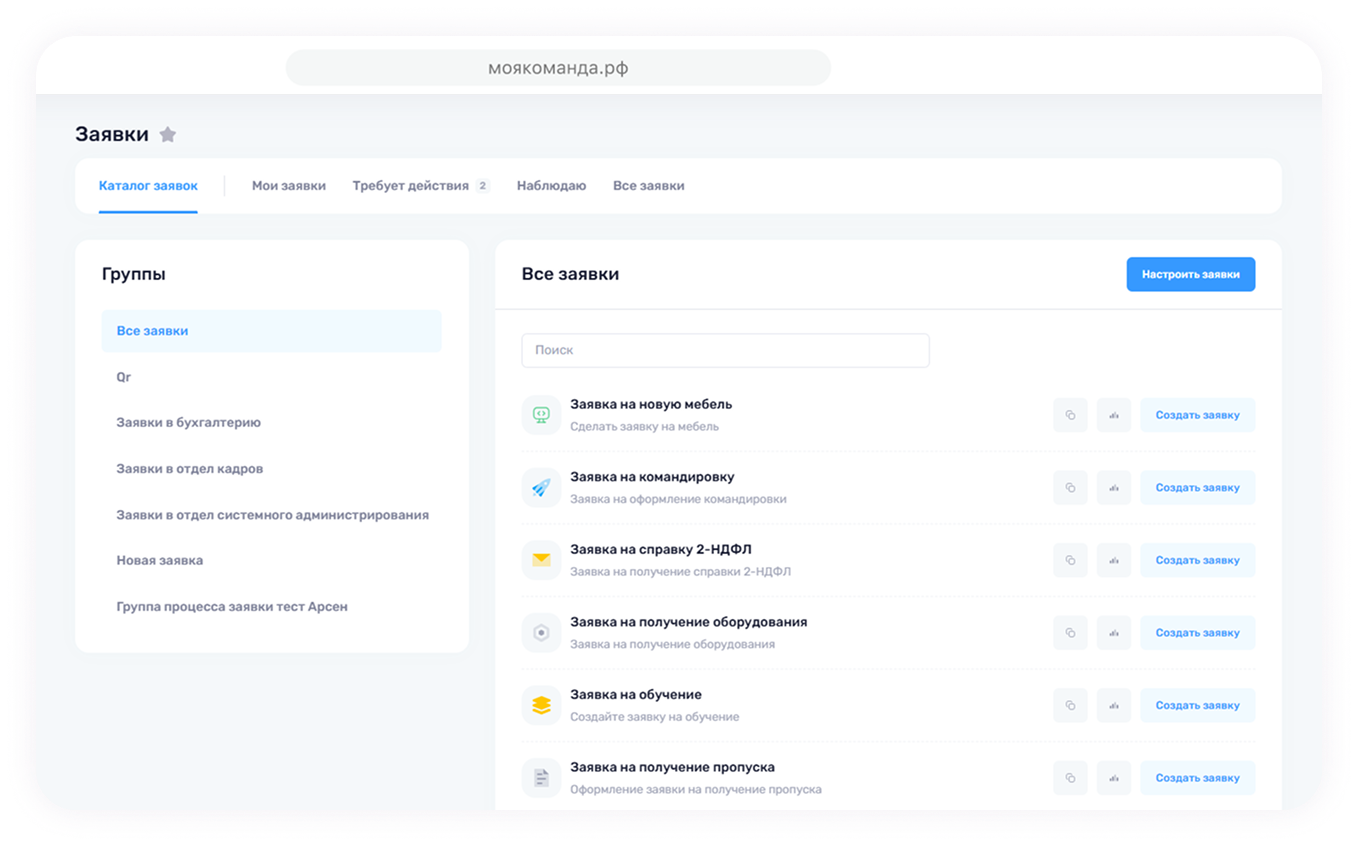This screenshot has height=846, width=1358.
Task: Switch to the Мои заявки tab
Action: (288, 186)
